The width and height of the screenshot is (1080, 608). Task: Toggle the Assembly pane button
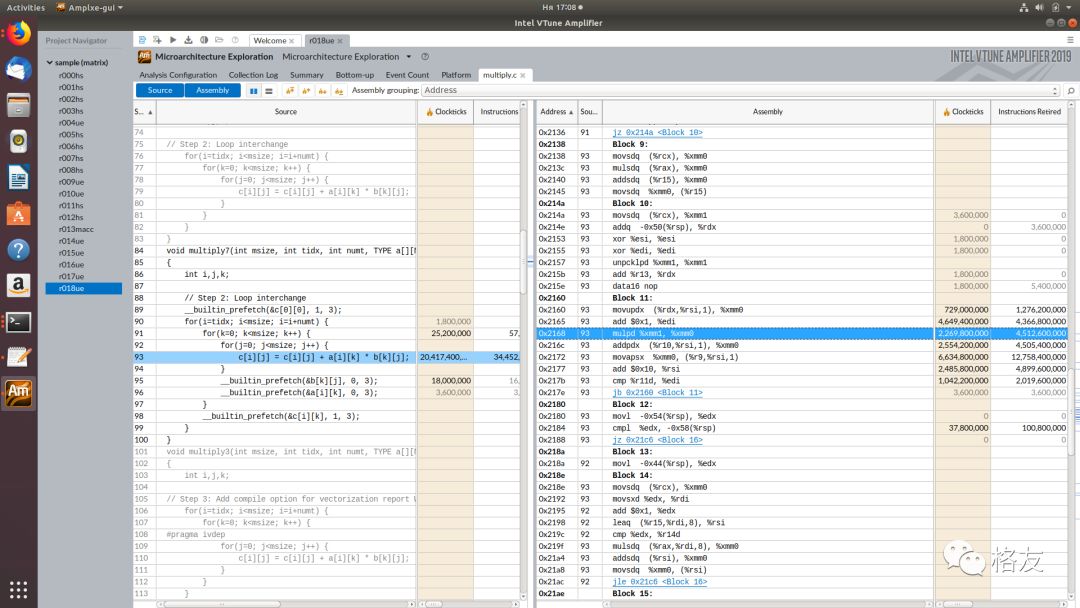click(x=212, y=90)
